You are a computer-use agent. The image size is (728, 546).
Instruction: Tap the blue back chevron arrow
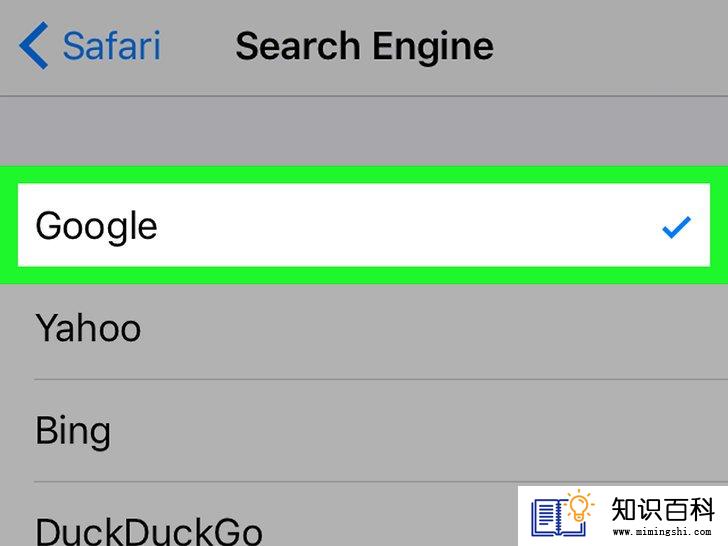click(33, 46)
